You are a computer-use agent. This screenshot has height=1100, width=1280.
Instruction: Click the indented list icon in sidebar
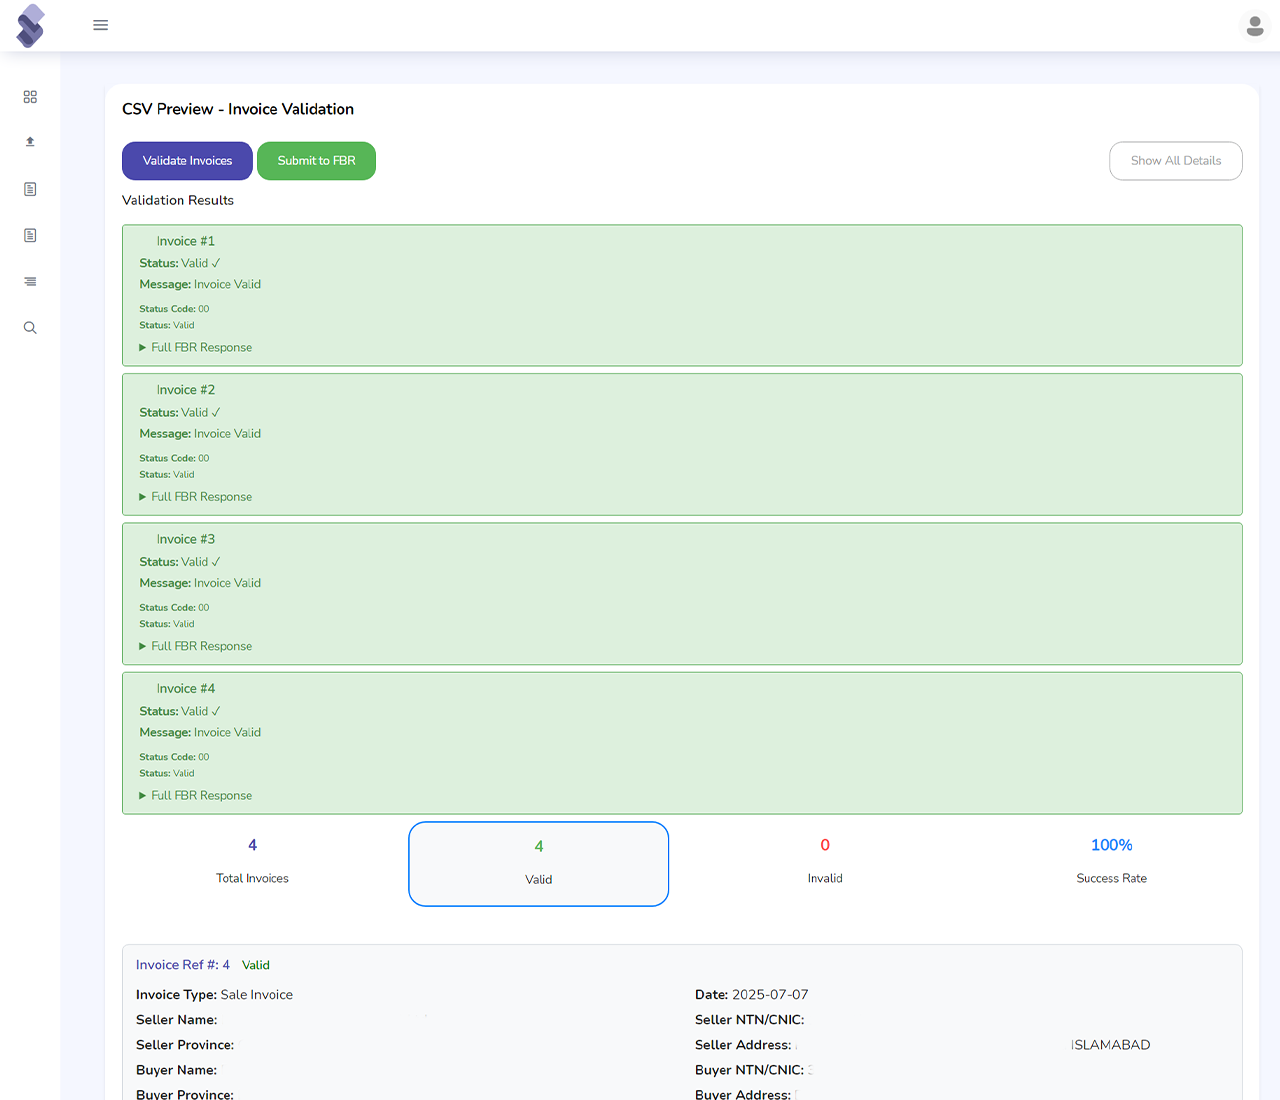click(x=30, y=282)
